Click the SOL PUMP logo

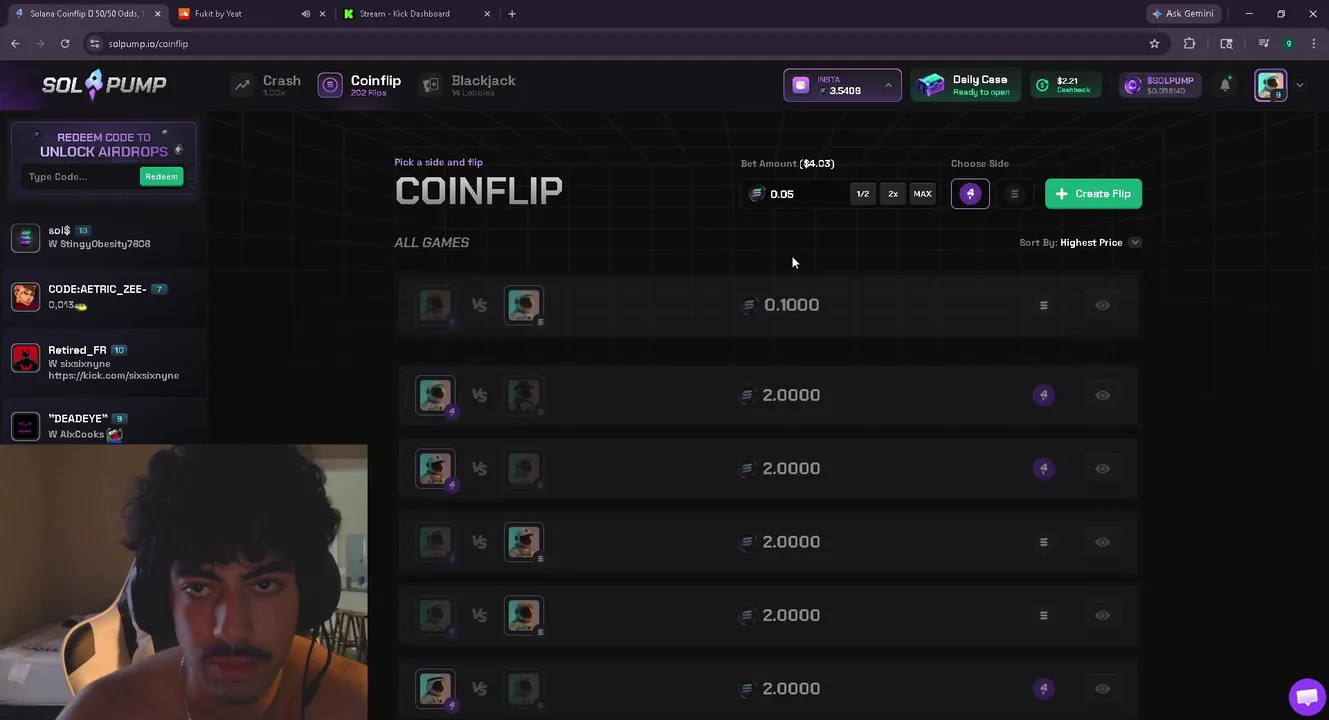click(x=104, y=85)
